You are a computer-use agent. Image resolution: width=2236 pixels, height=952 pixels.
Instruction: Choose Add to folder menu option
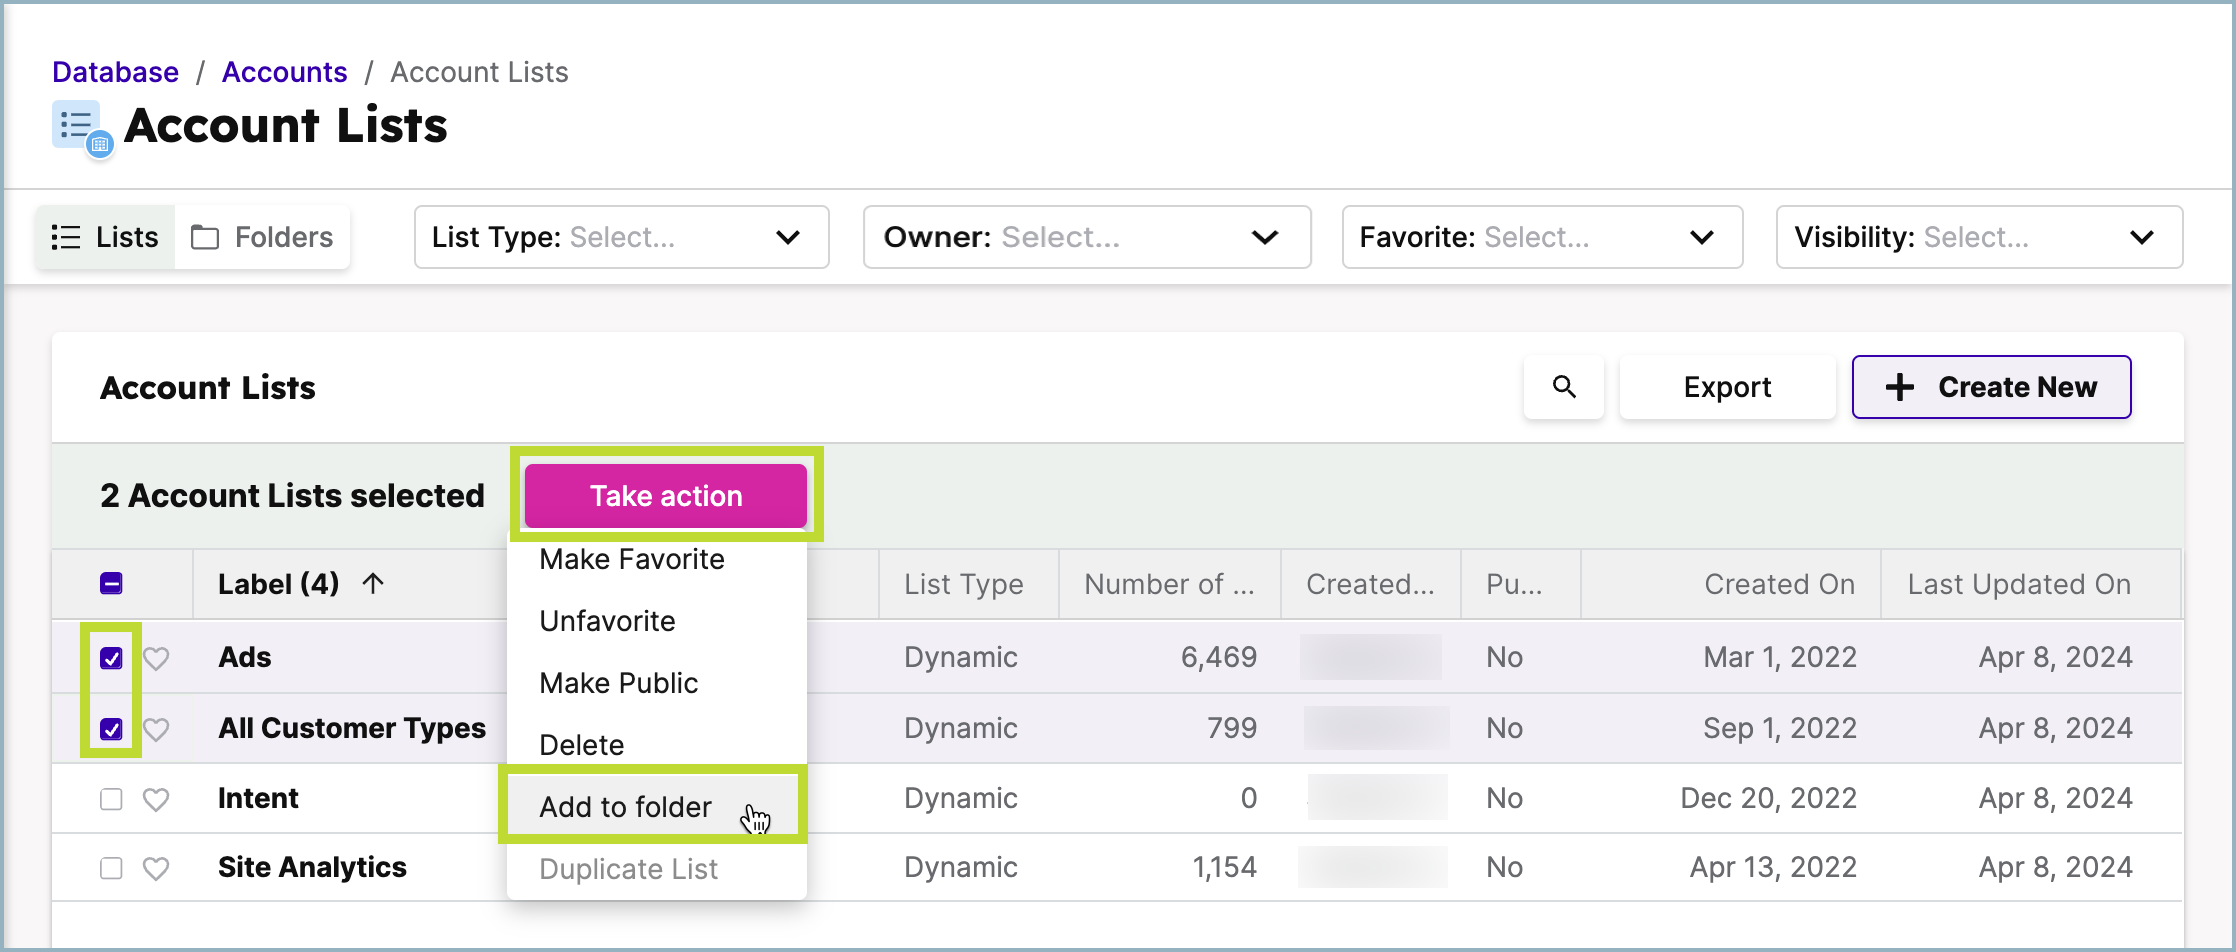pyautogui.click(x=626, y=807)
